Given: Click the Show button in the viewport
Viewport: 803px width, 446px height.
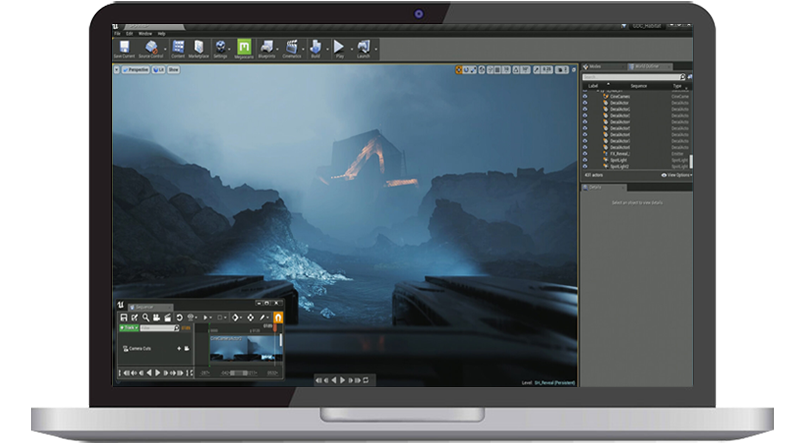Looking at the screenshot, I should 174,71.
